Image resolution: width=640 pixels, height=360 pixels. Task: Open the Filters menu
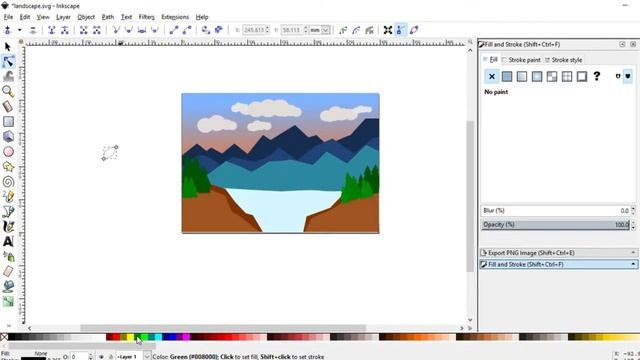coord(146,17)
